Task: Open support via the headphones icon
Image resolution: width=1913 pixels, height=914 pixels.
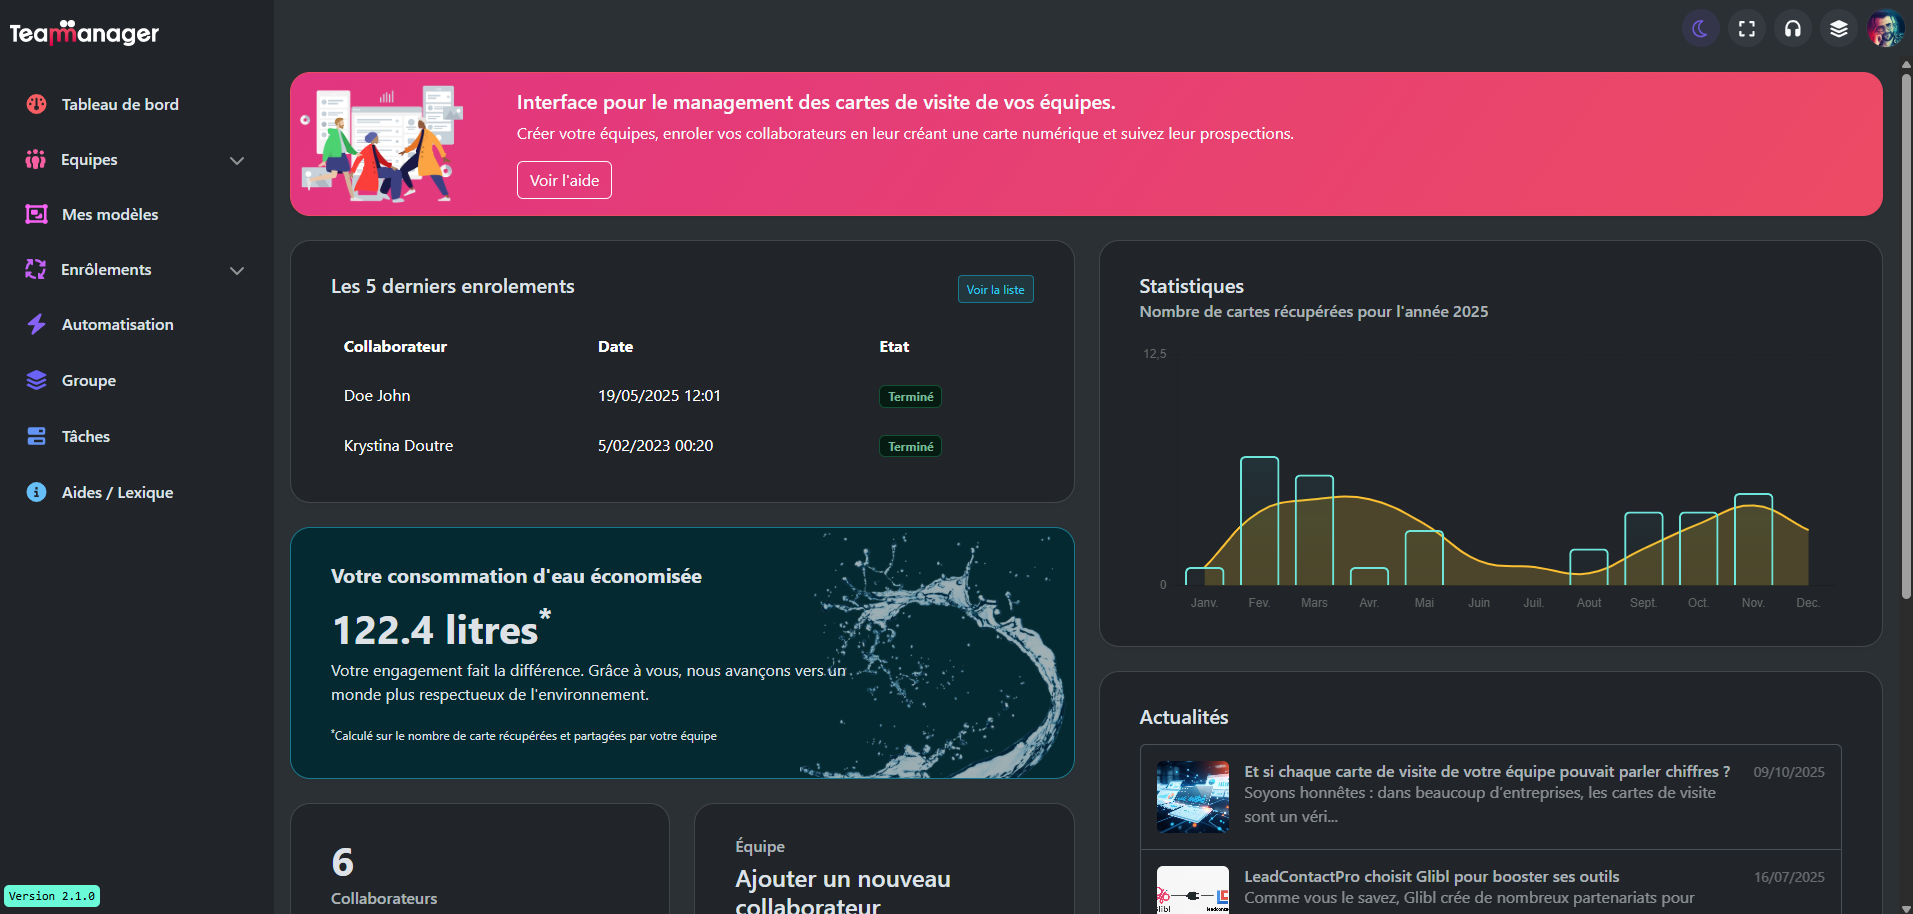Action: point(1793,29)
